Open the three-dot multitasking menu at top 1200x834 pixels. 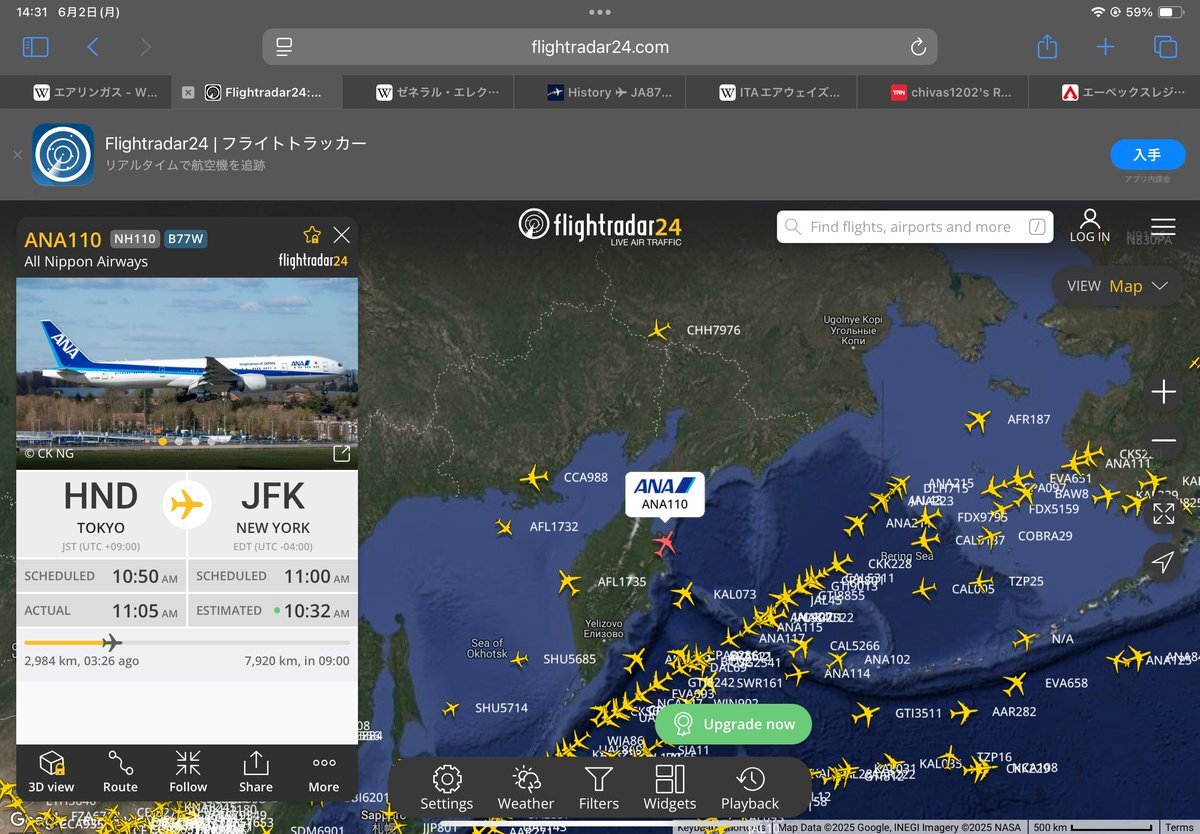[x=600, y=12]
